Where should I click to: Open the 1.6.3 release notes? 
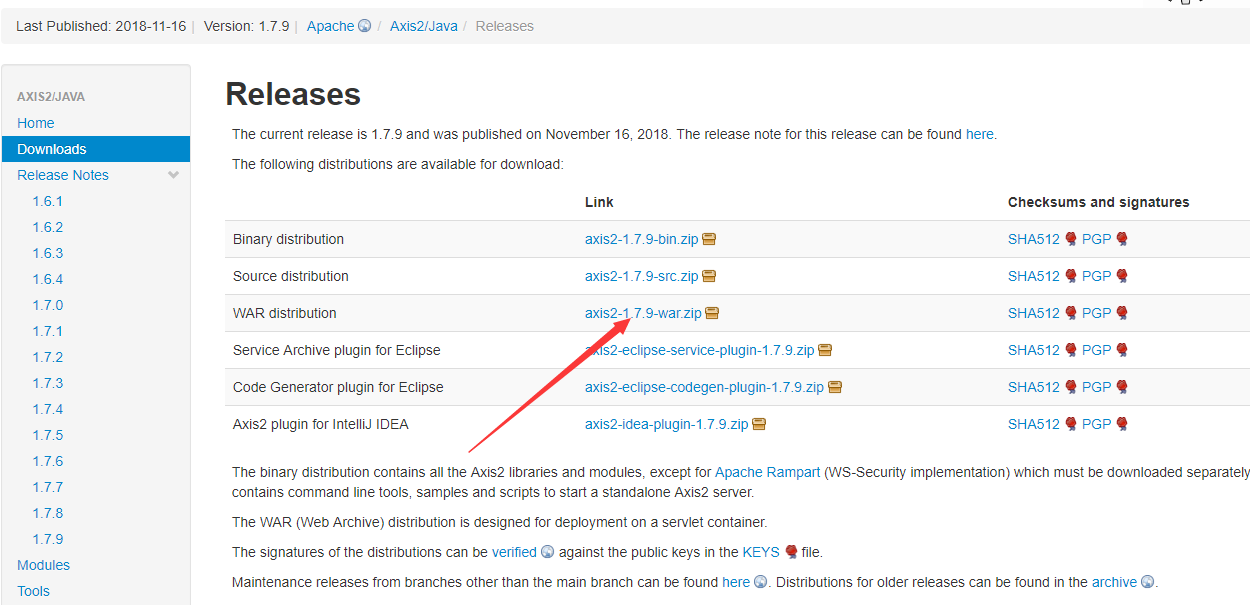point(47,253)
